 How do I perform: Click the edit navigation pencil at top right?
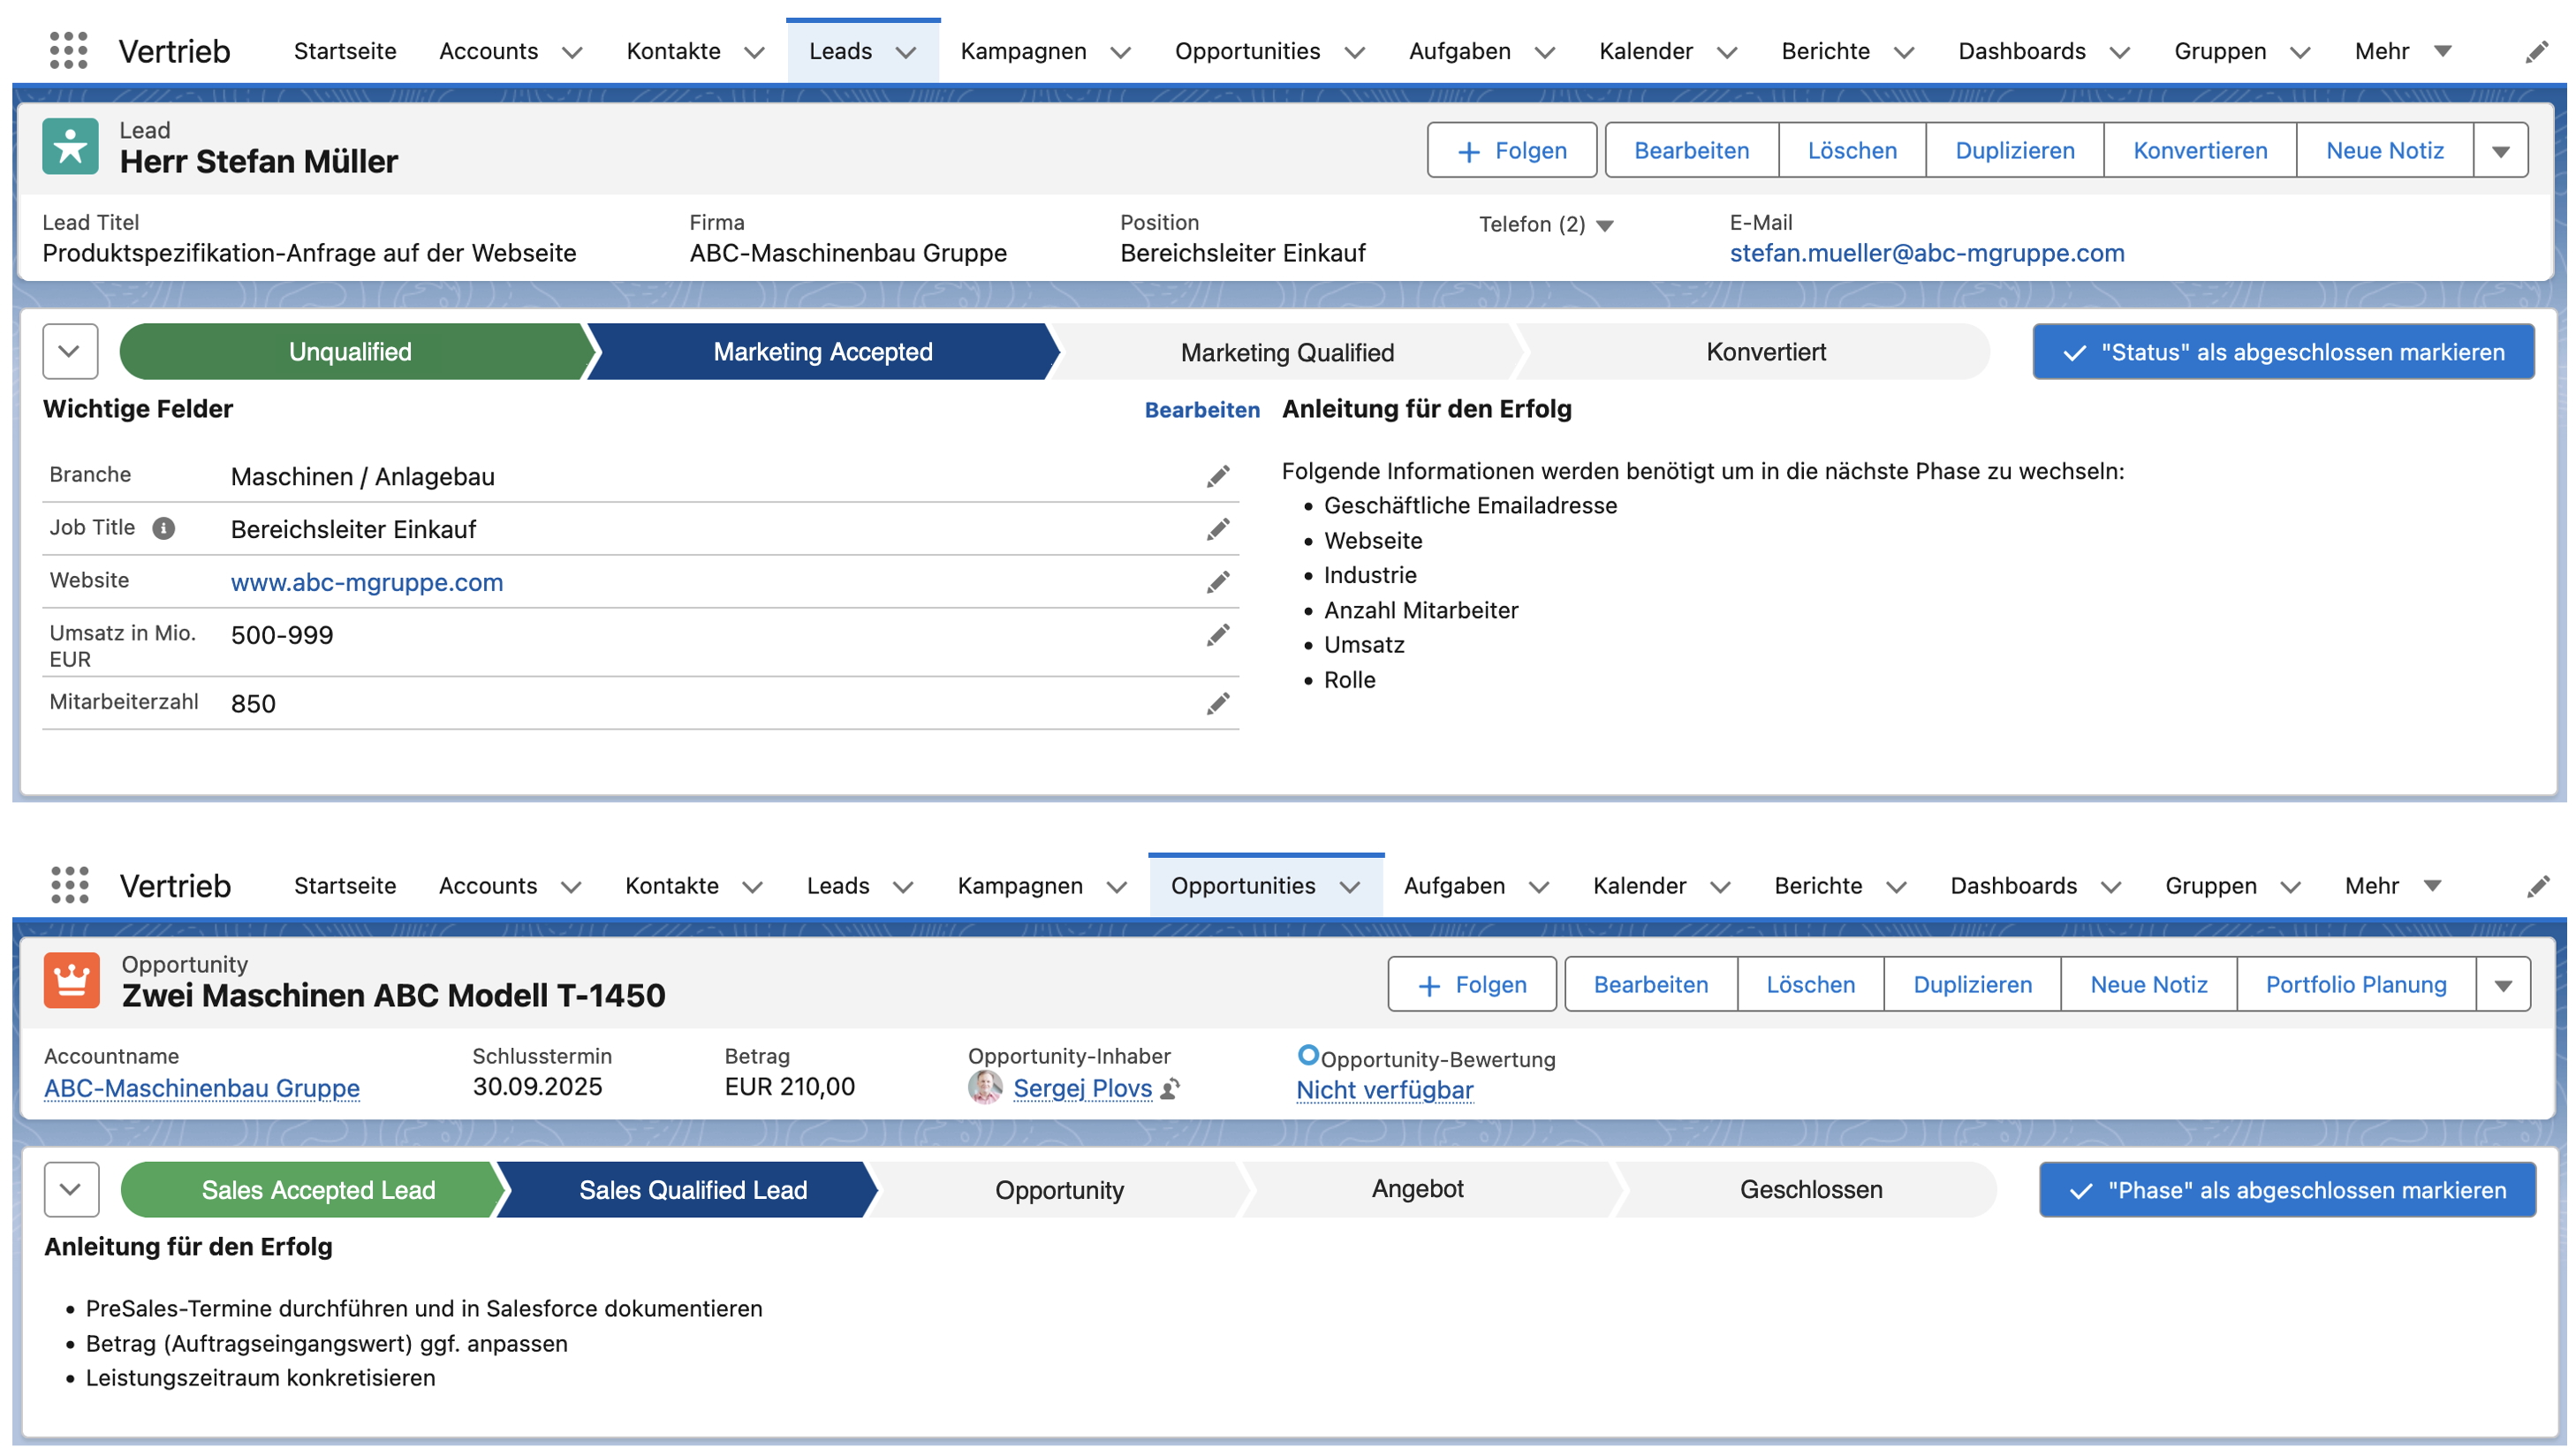(x=2536, y=52)
